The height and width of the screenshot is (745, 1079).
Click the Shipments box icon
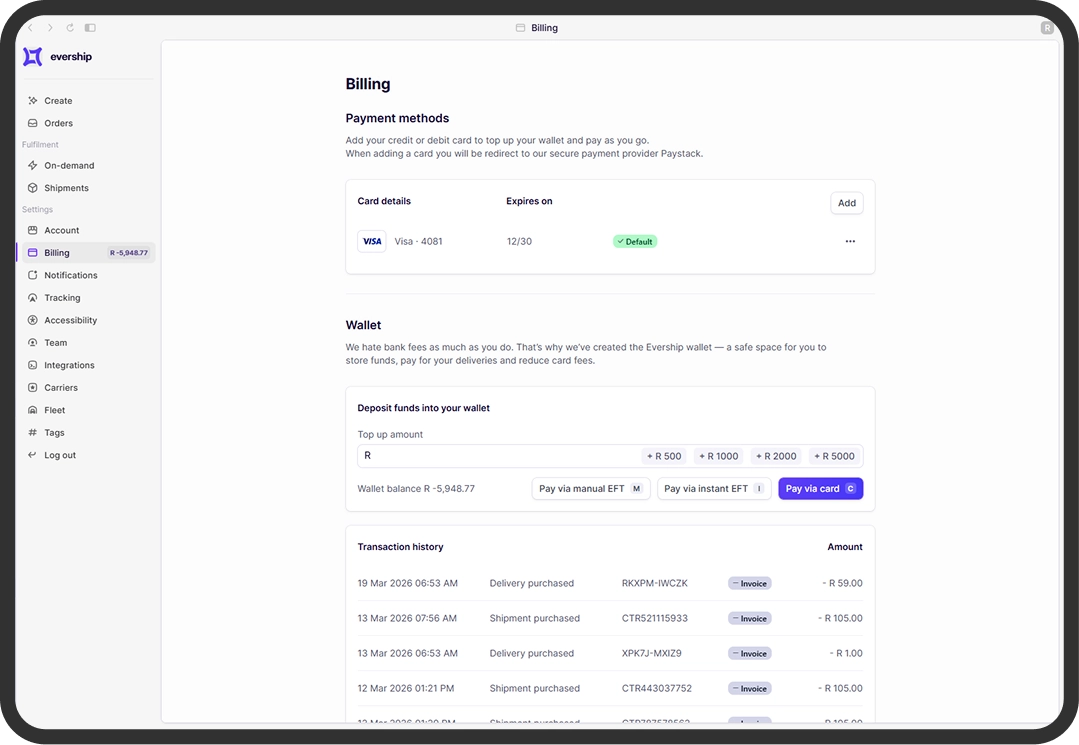[x=33, y=188]
